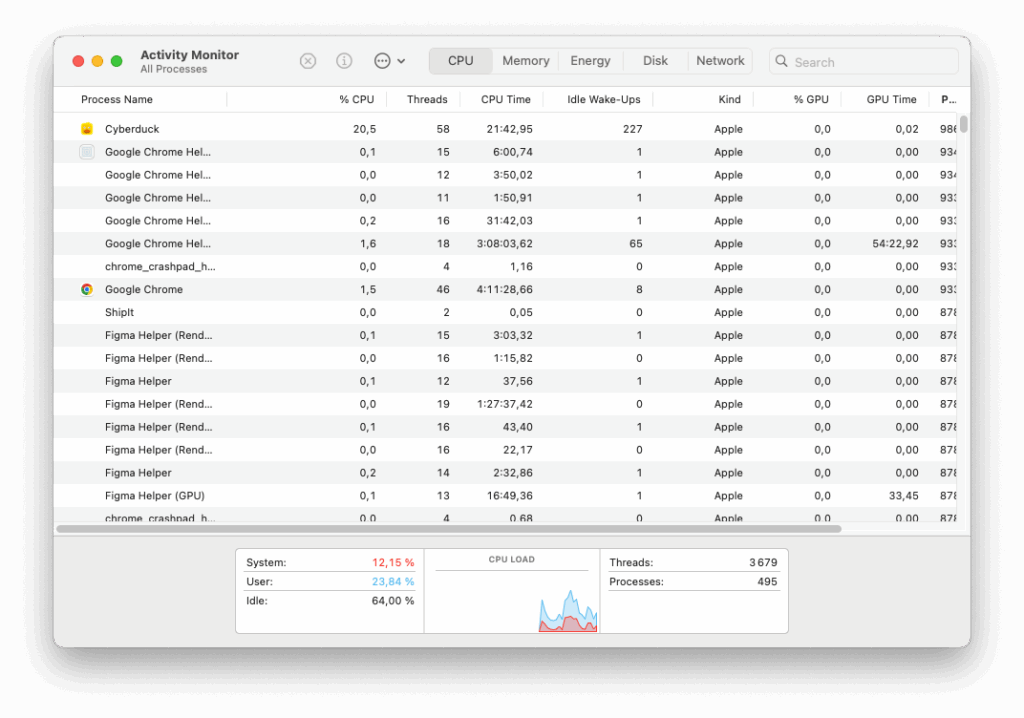Switch to the Energy tab
Viewport: 1024px width, 718px height.
(x=590, y=61)
